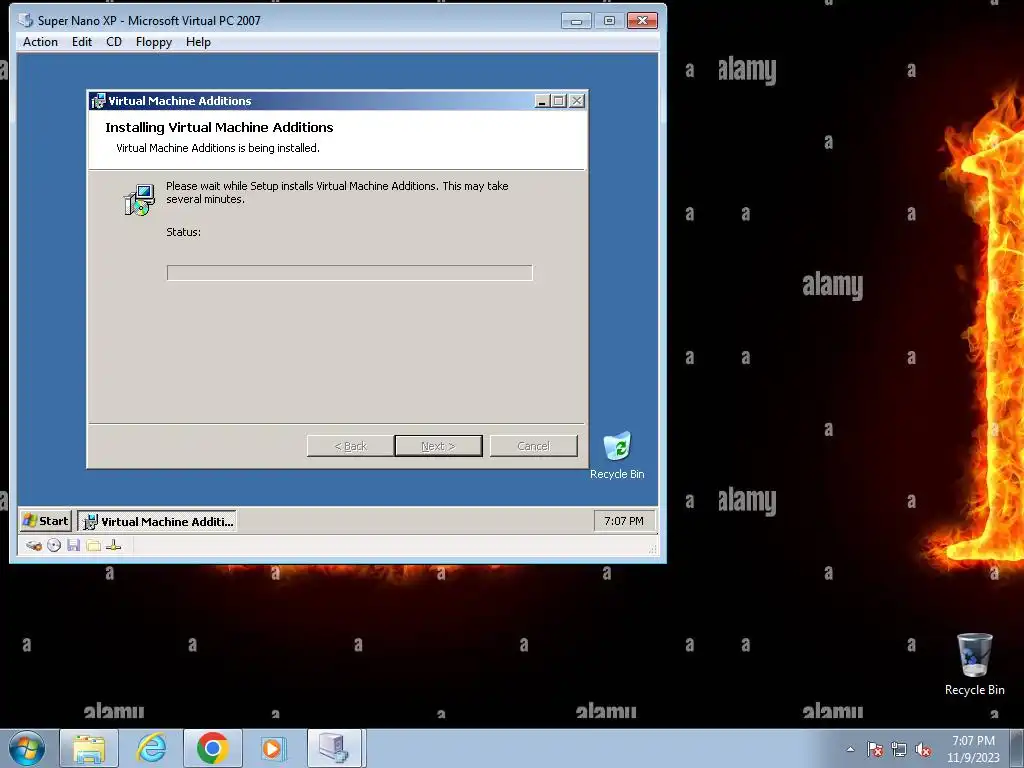Click the Virtual Machine Additions title bar icon

point(99,101)
